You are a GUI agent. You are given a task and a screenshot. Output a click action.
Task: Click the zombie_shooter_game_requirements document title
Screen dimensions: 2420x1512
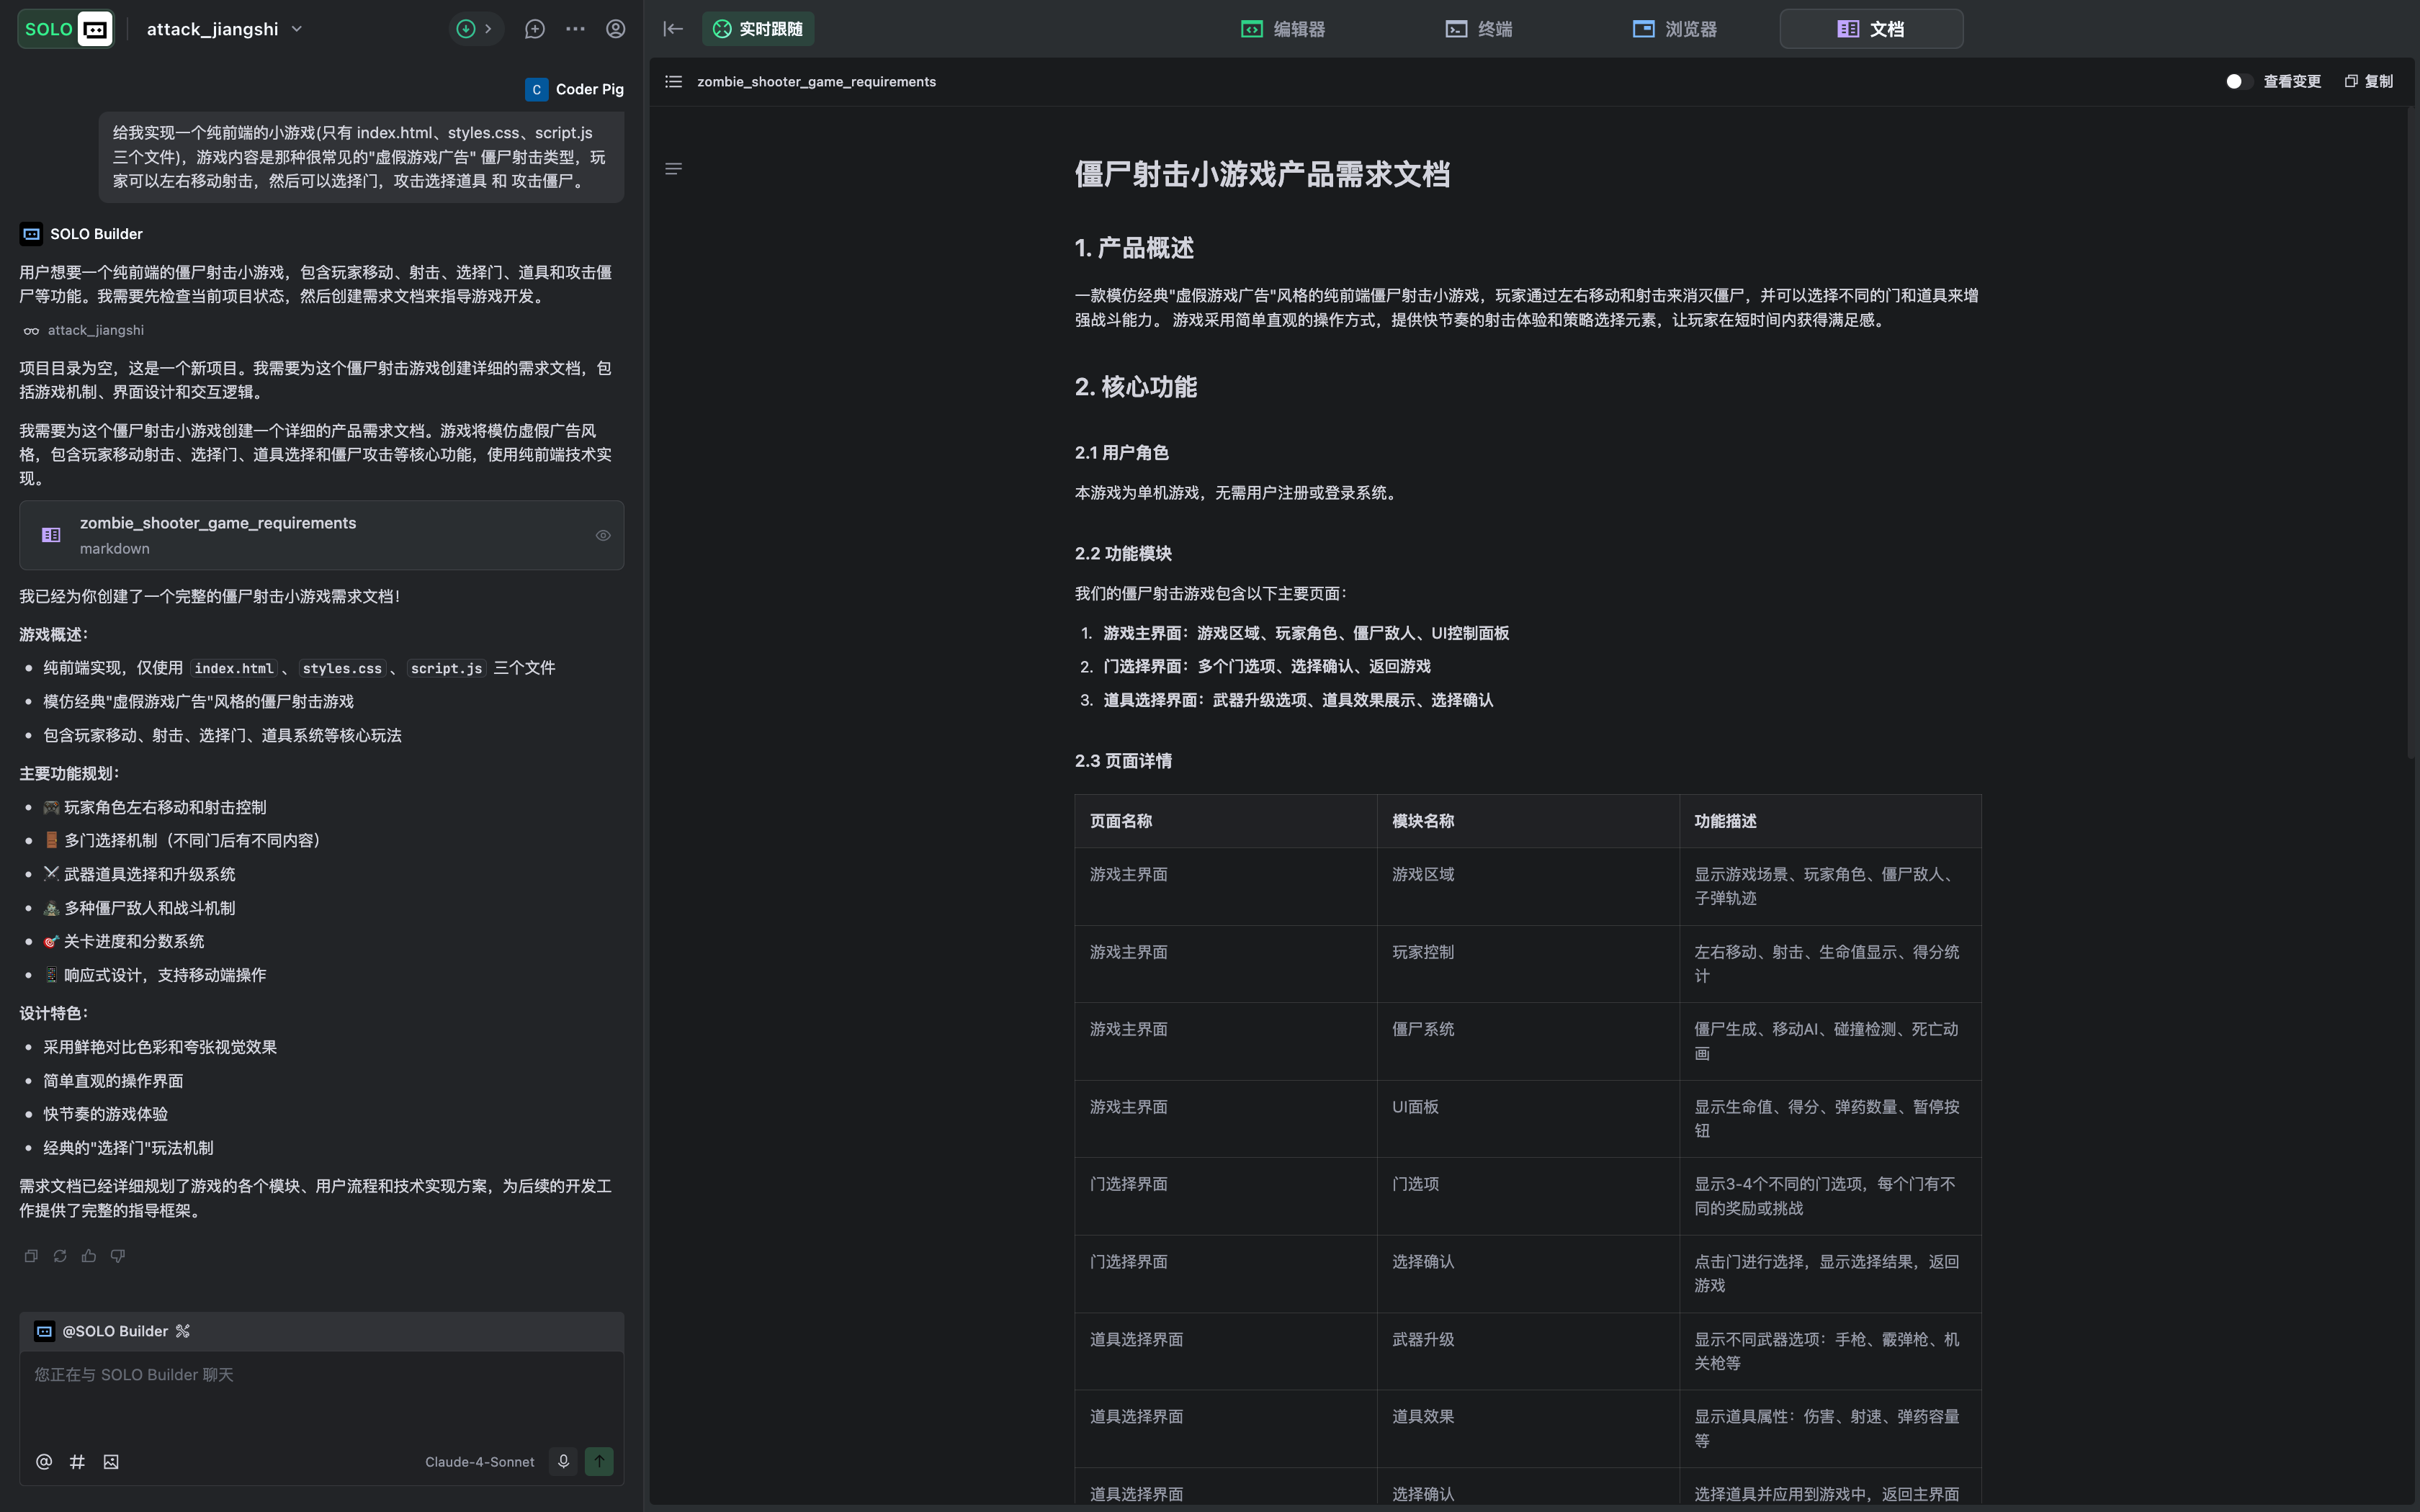click(816, 82)
